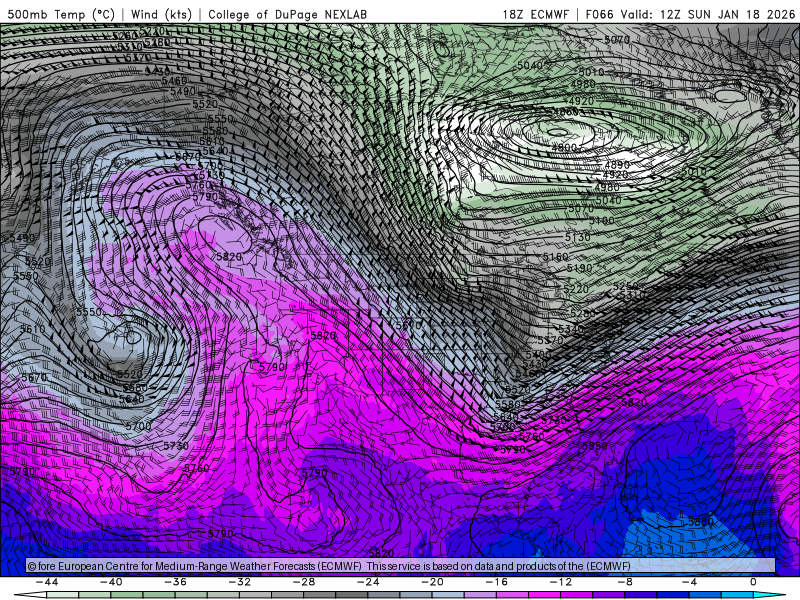Click the -8 color scale label
This screenshot has width=800, height=600.
pyautogui.click(x=626, y=582)
